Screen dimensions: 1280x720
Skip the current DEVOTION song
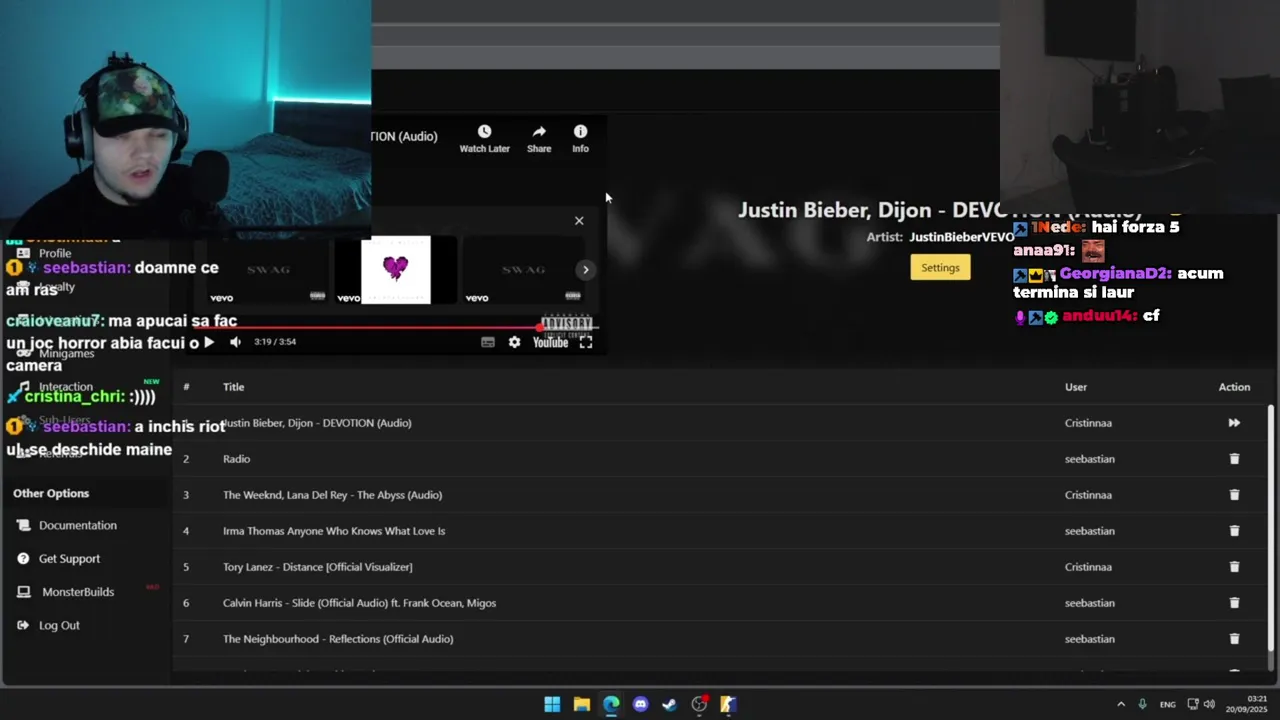click(1234, 423)
